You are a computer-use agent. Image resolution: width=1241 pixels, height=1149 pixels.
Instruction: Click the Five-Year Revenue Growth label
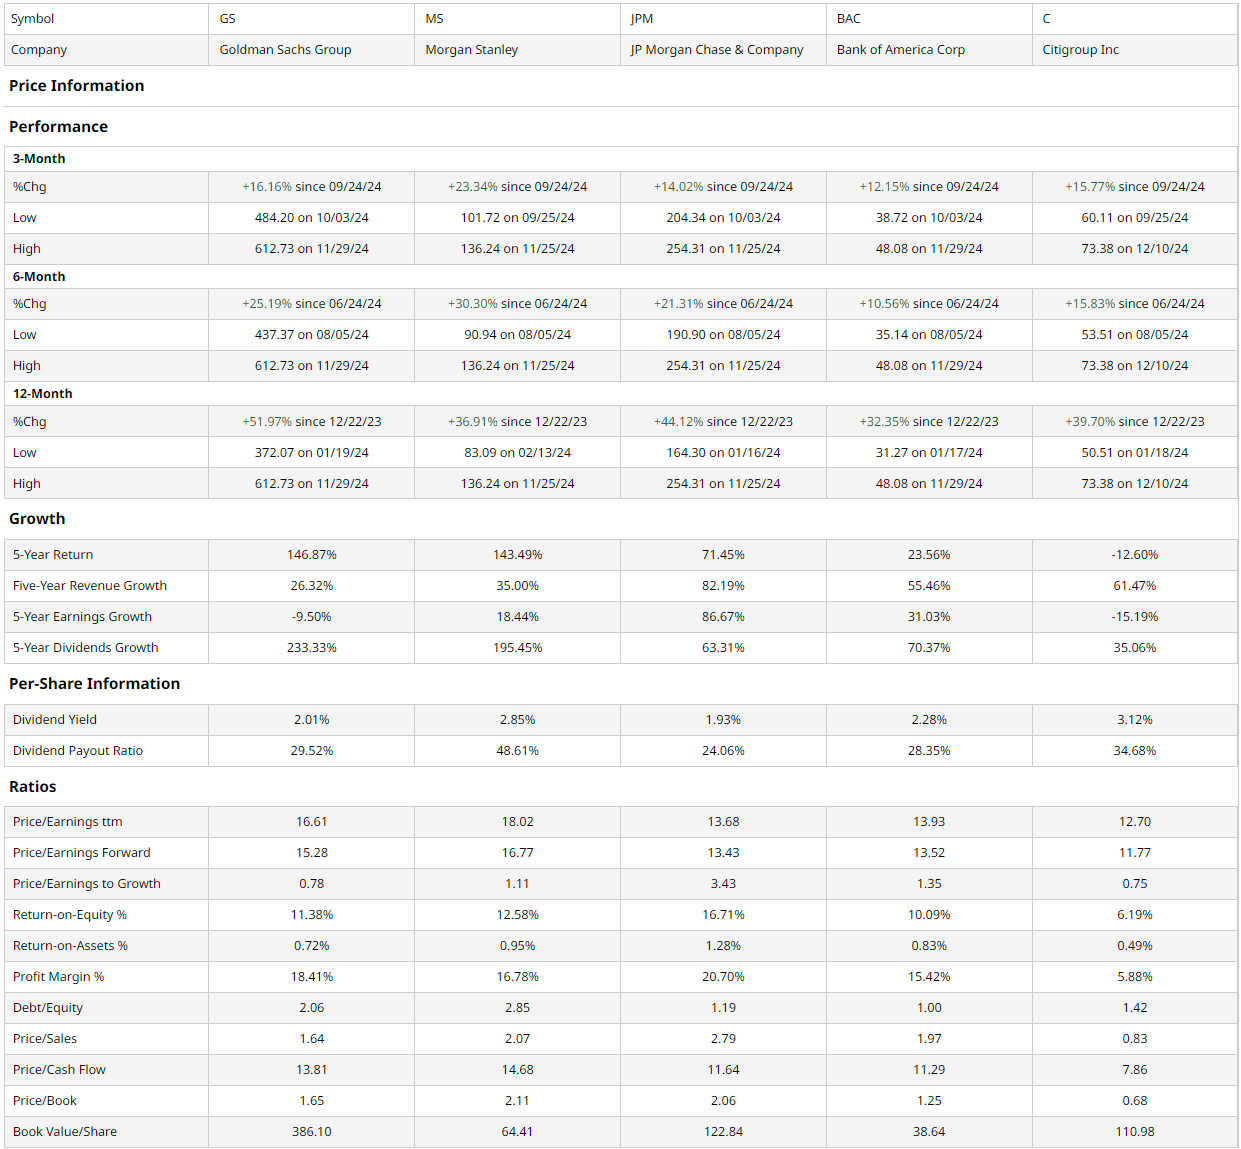[90, 586]
